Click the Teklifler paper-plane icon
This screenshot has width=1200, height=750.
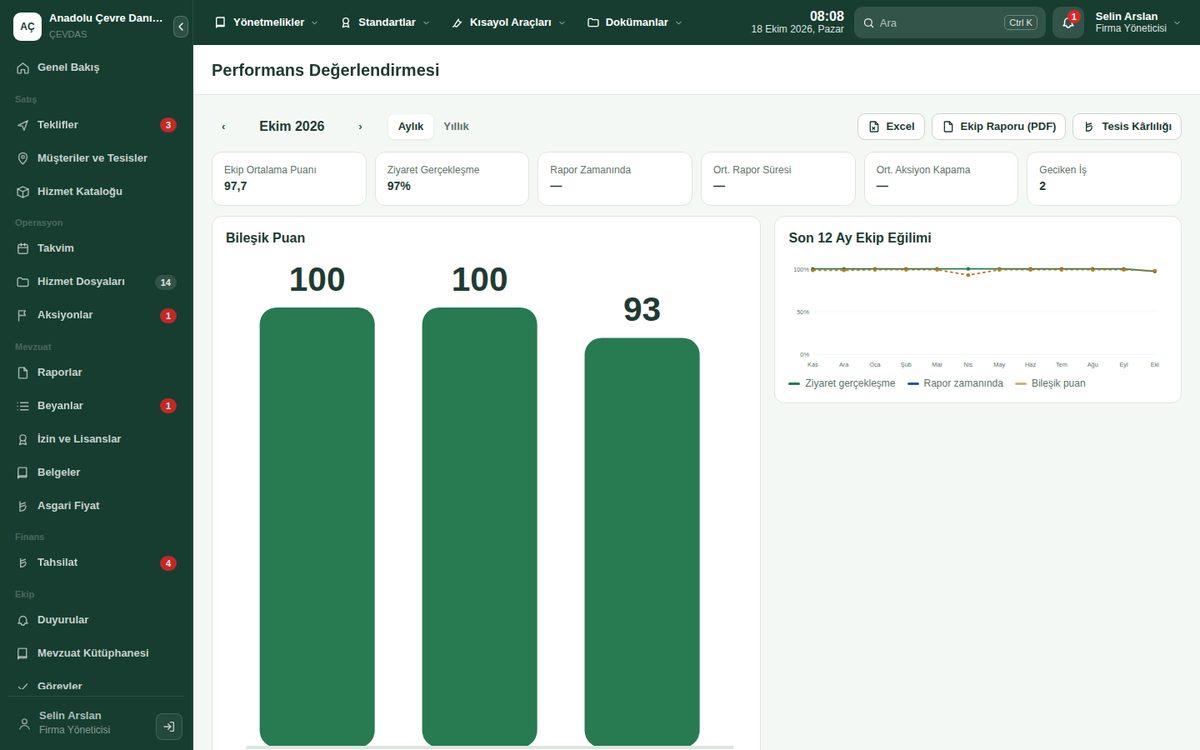[23, 125]
